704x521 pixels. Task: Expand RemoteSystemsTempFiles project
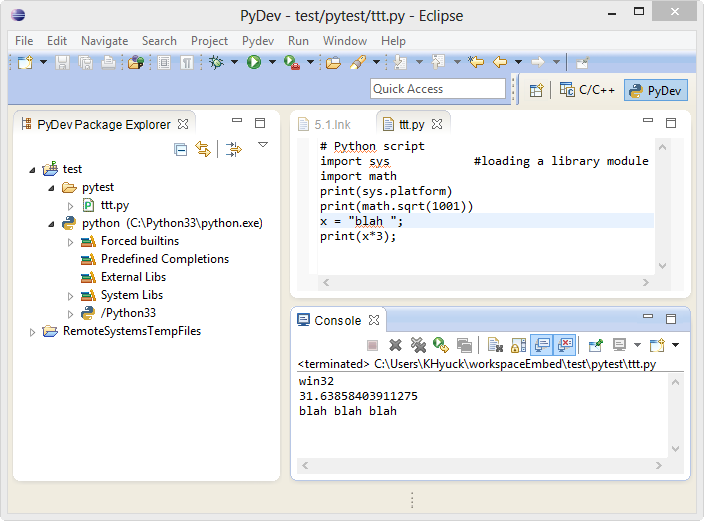point(32,332)
